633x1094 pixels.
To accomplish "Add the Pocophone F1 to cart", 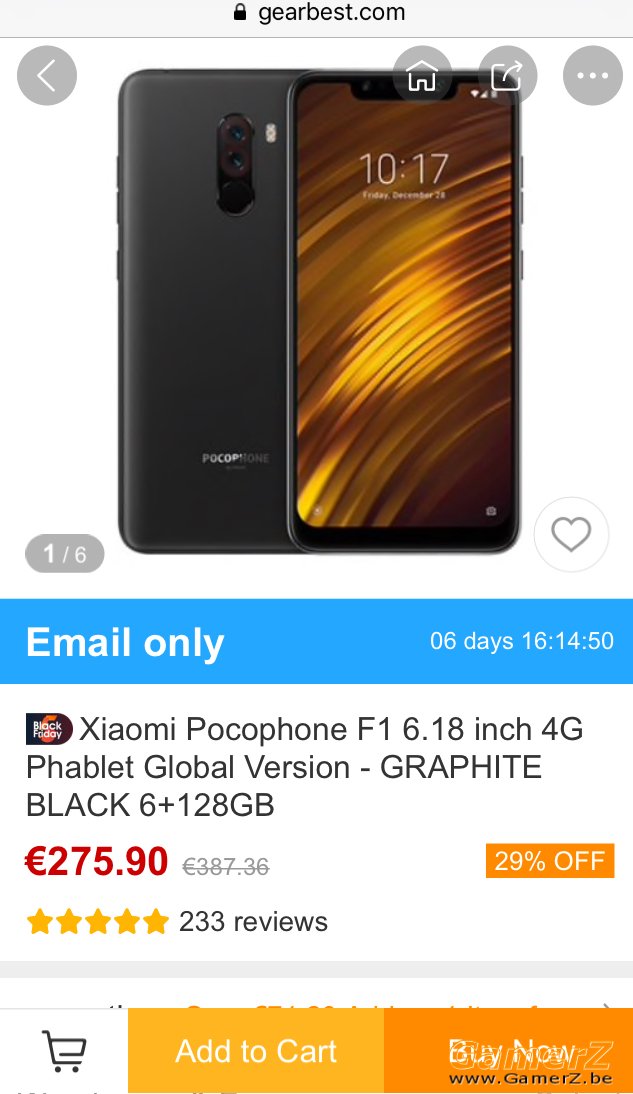I will 255,1051.
